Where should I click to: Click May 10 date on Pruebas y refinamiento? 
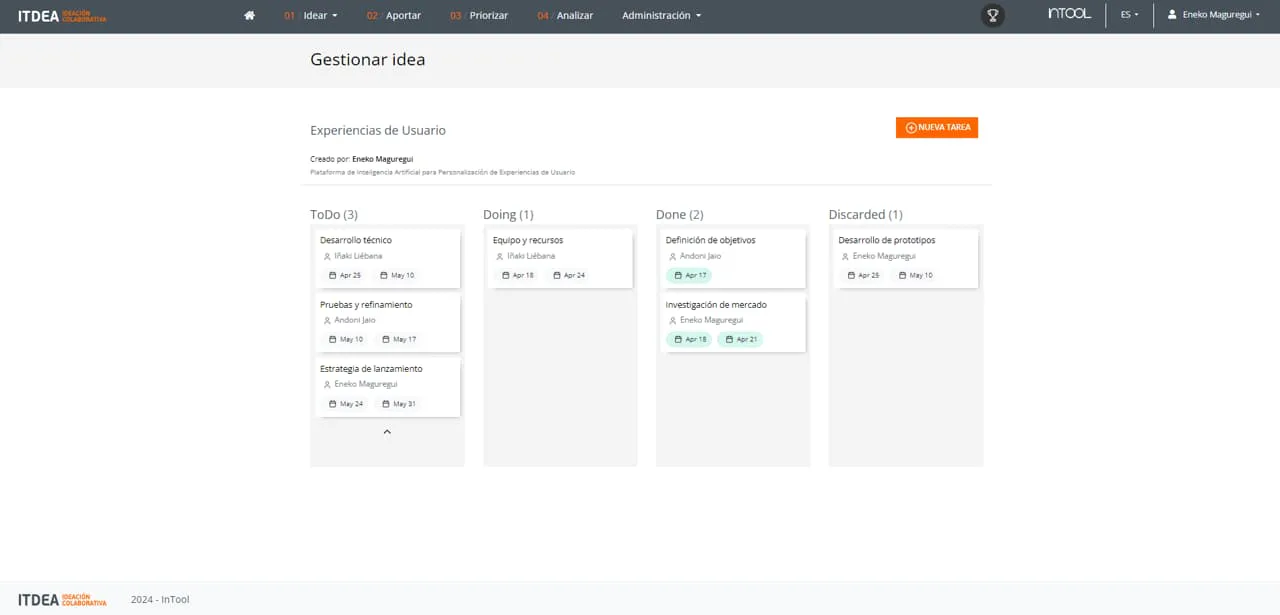point(346,339)
